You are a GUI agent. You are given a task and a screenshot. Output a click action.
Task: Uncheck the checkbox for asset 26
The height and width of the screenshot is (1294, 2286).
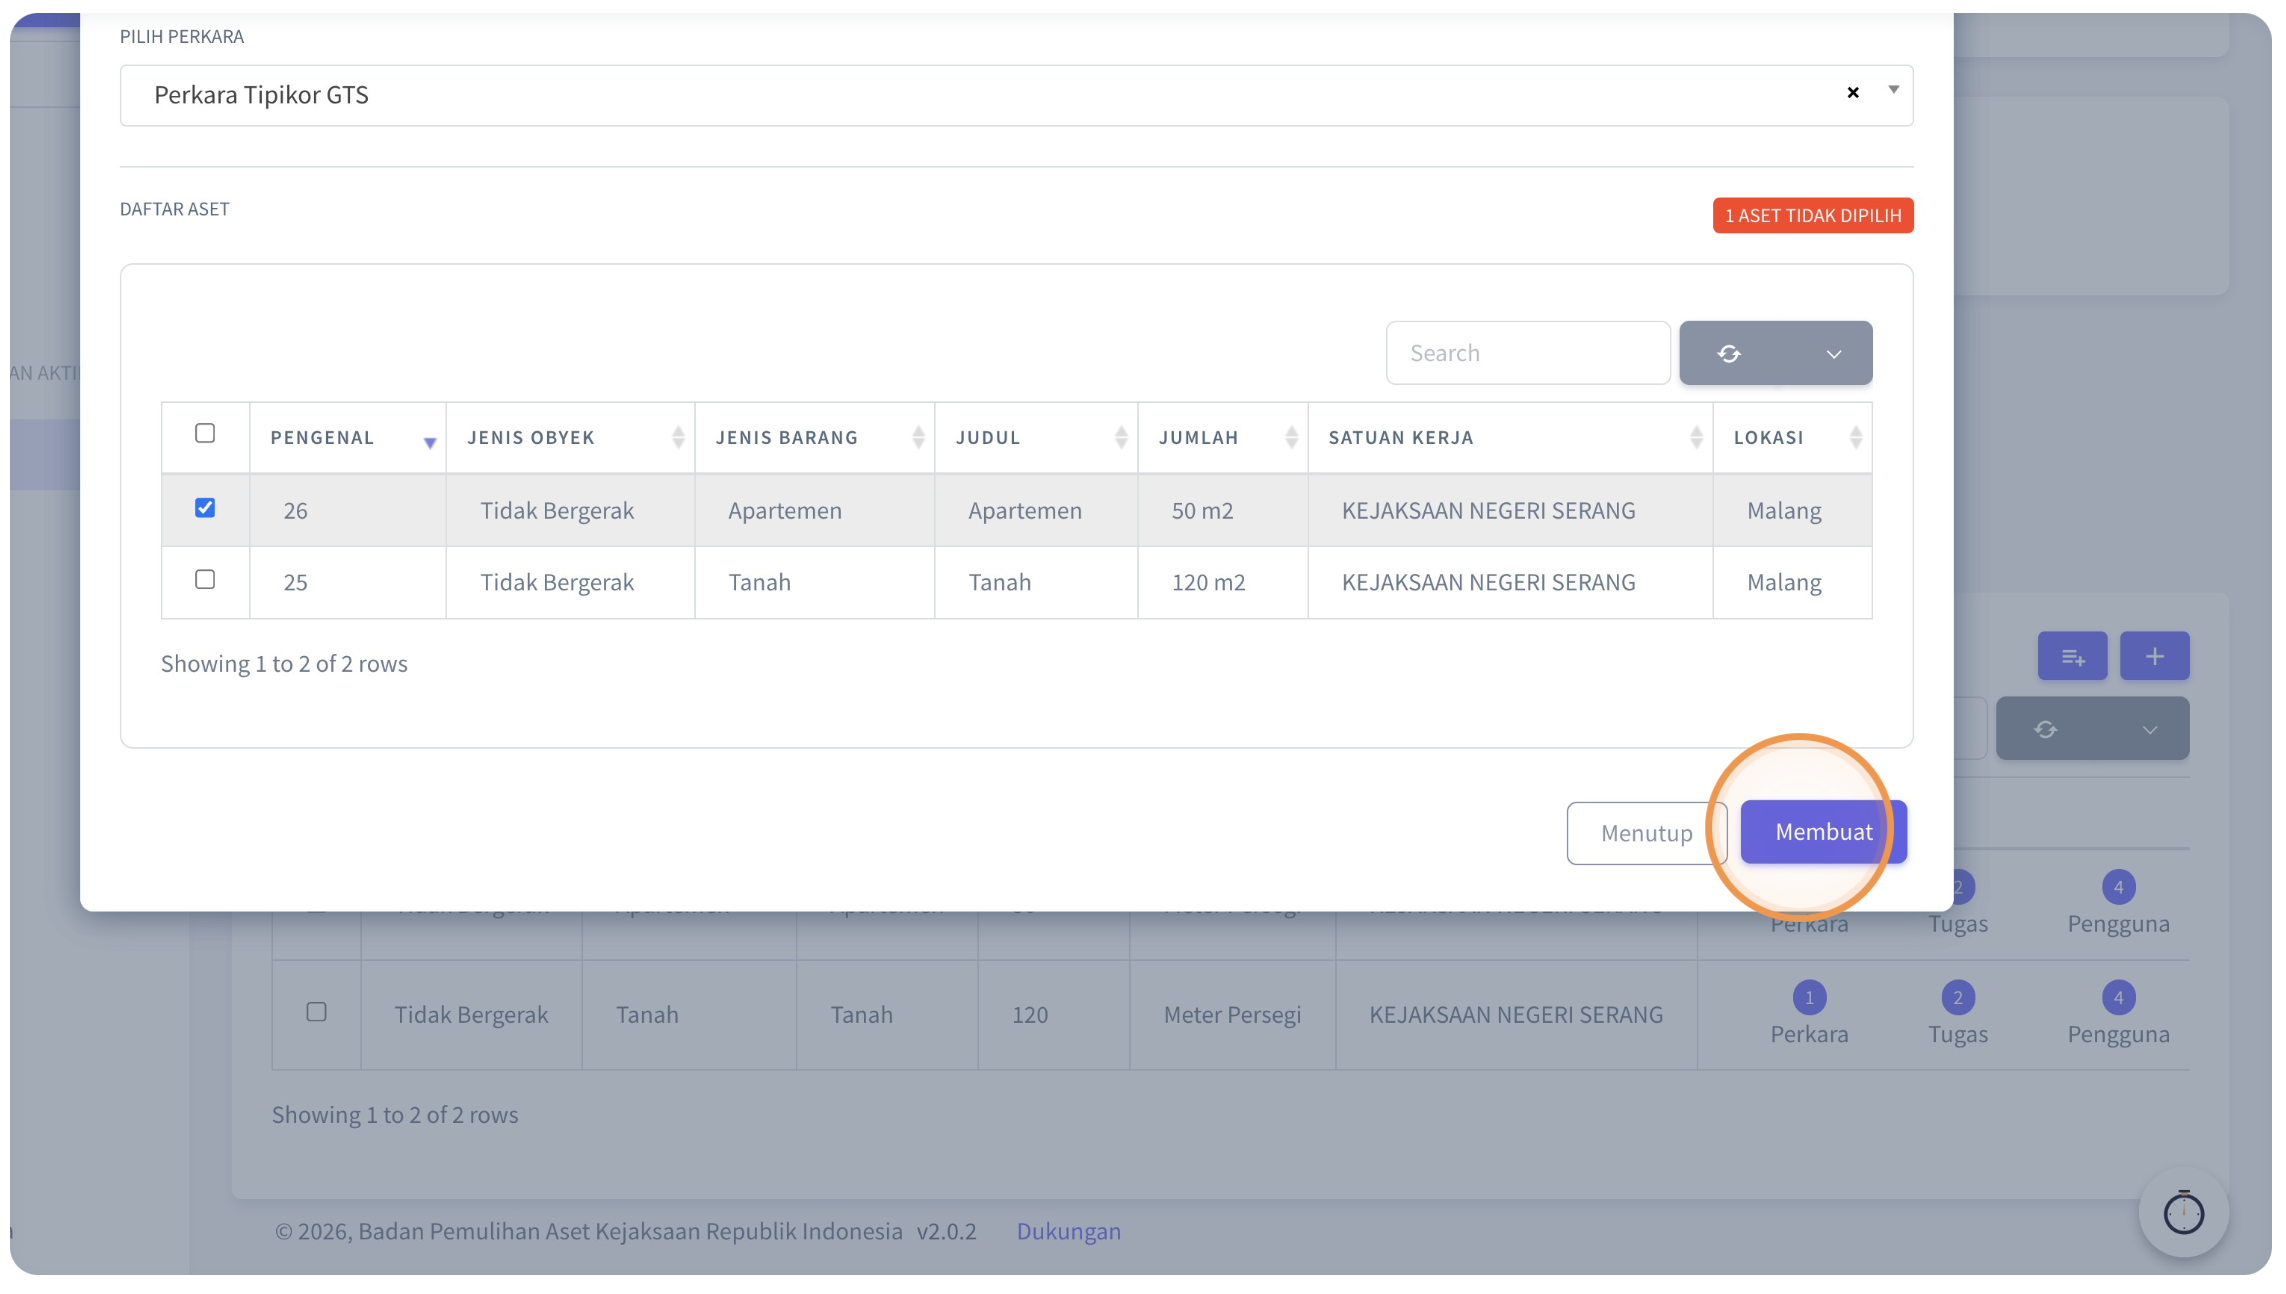[x=205, y=508]
